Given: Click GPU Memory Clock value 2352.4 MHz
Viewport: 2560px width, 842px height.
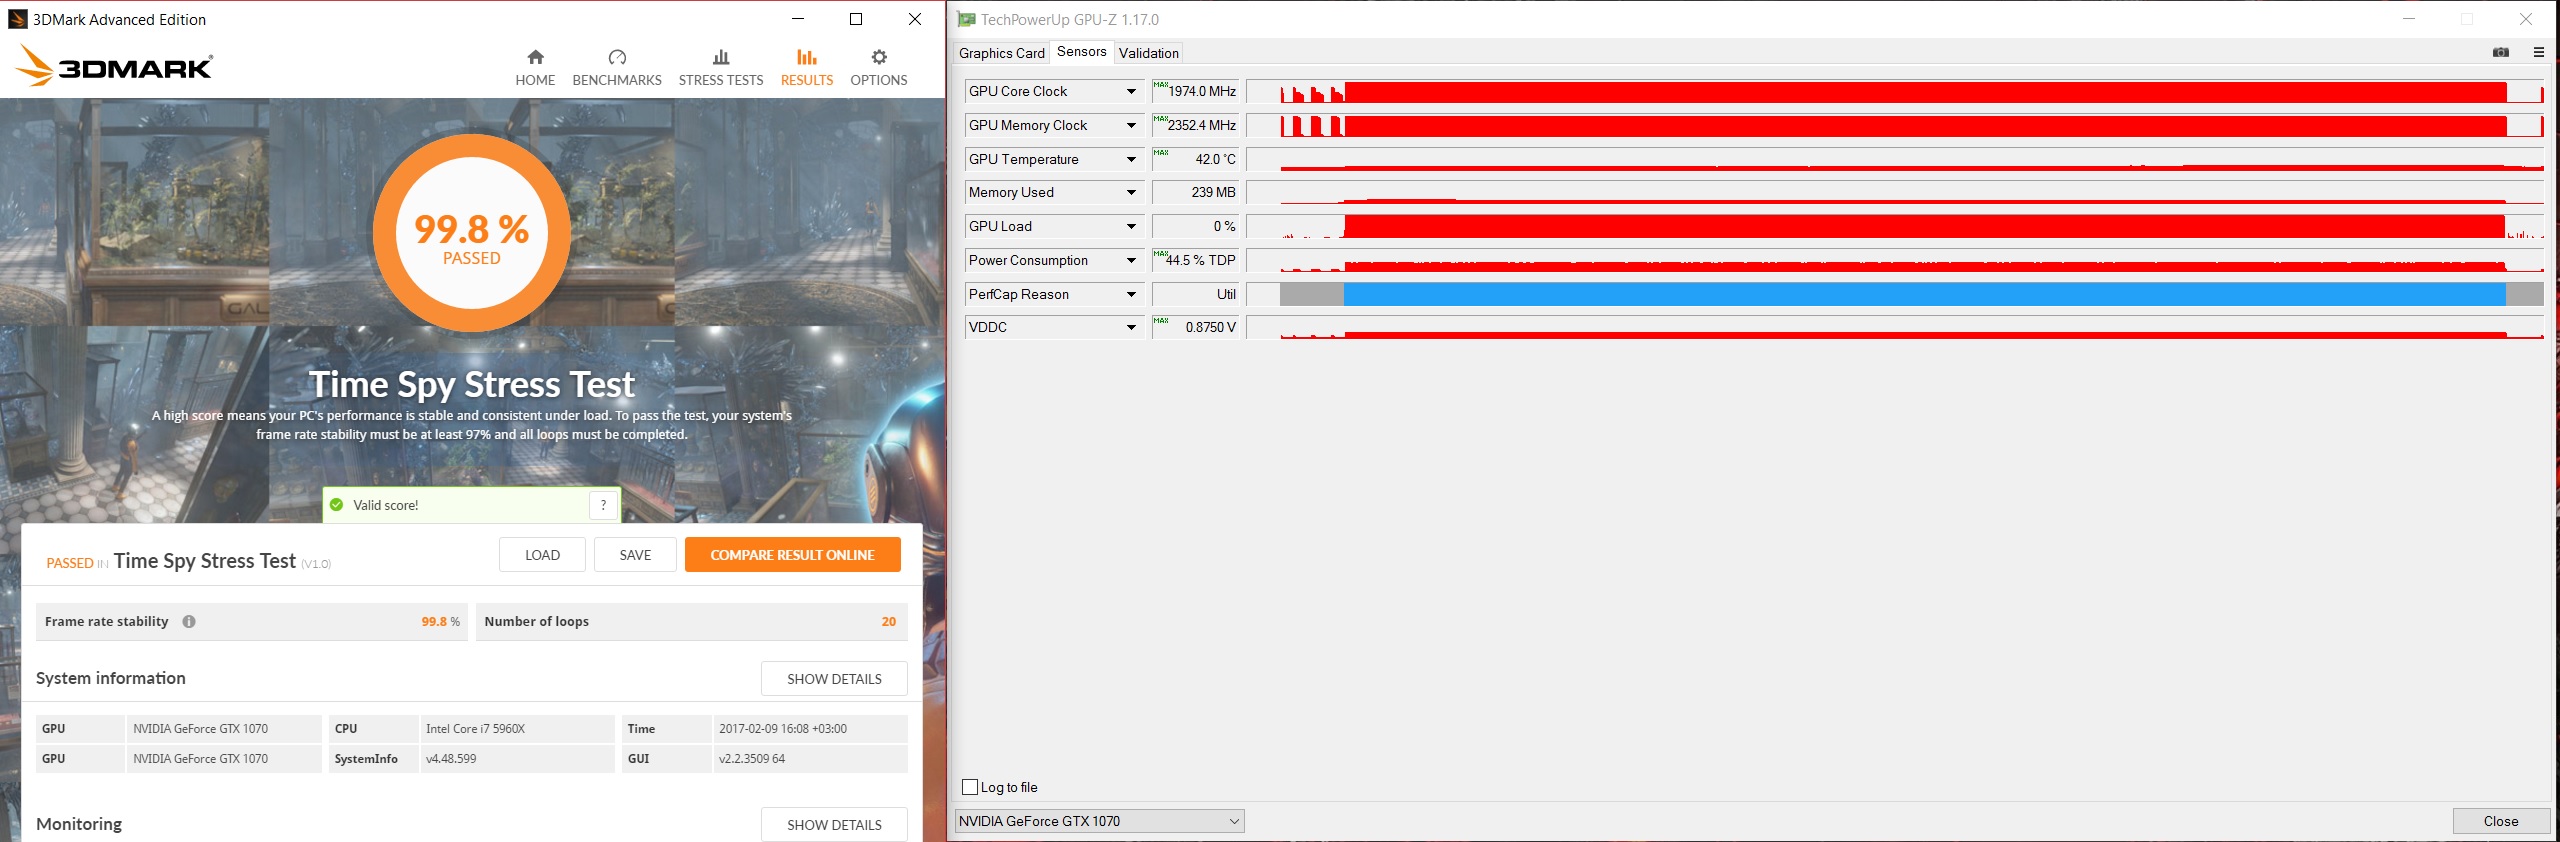Looking at the screenshot, I should 1195,125.
